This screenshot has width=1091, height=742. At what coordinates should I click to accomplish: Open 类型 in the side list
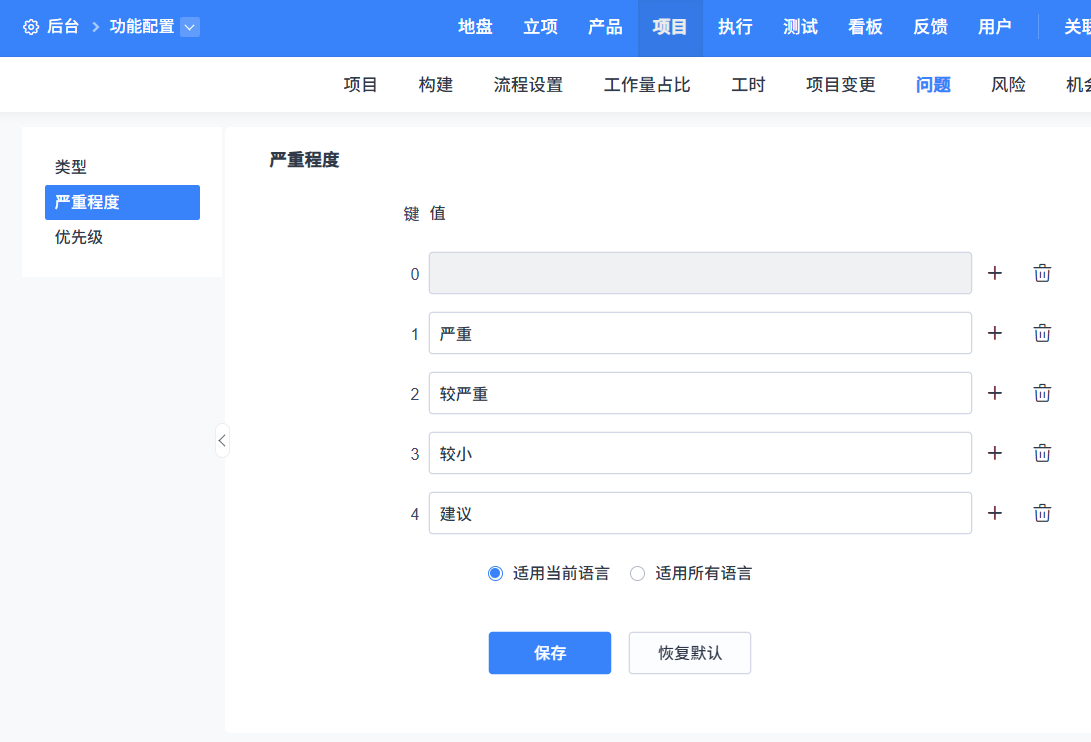pyautogui.click(x=71, y=167)
